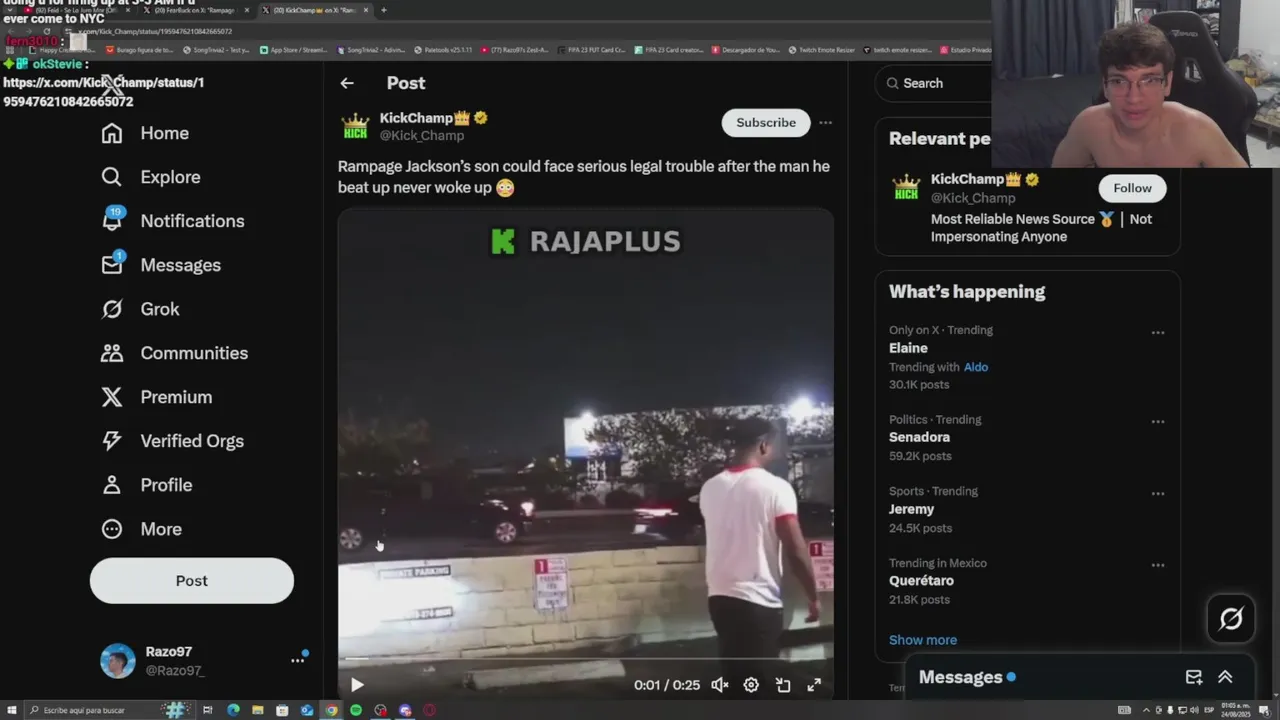Open the Elaine trending topic
This screenshot has height=720, width=1280.
[908, 348]
